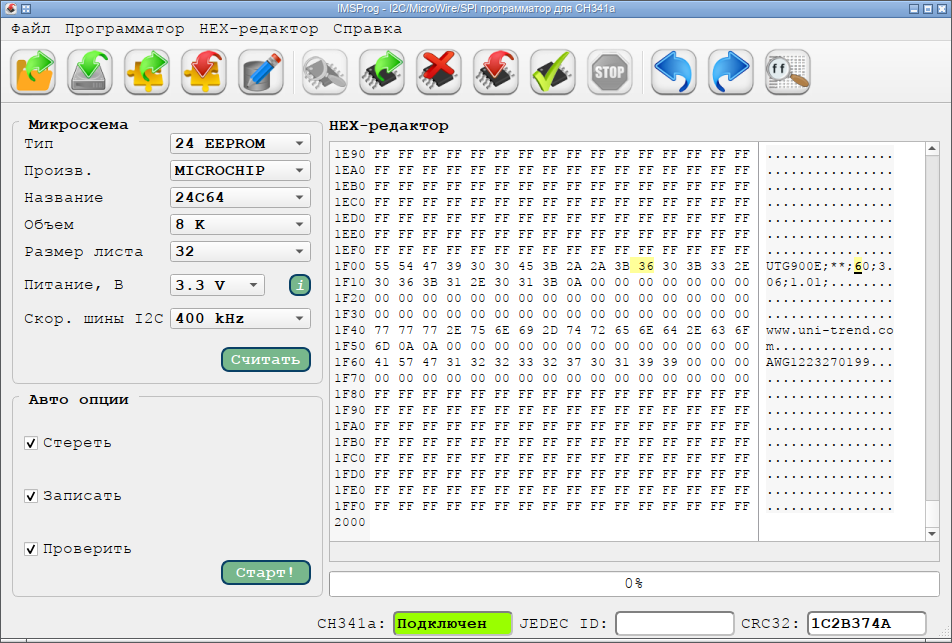The height and width of the screenshot is (643, 952).
Task: Click address 1FF0 in hex editor
Action: [x=350, y=506]
